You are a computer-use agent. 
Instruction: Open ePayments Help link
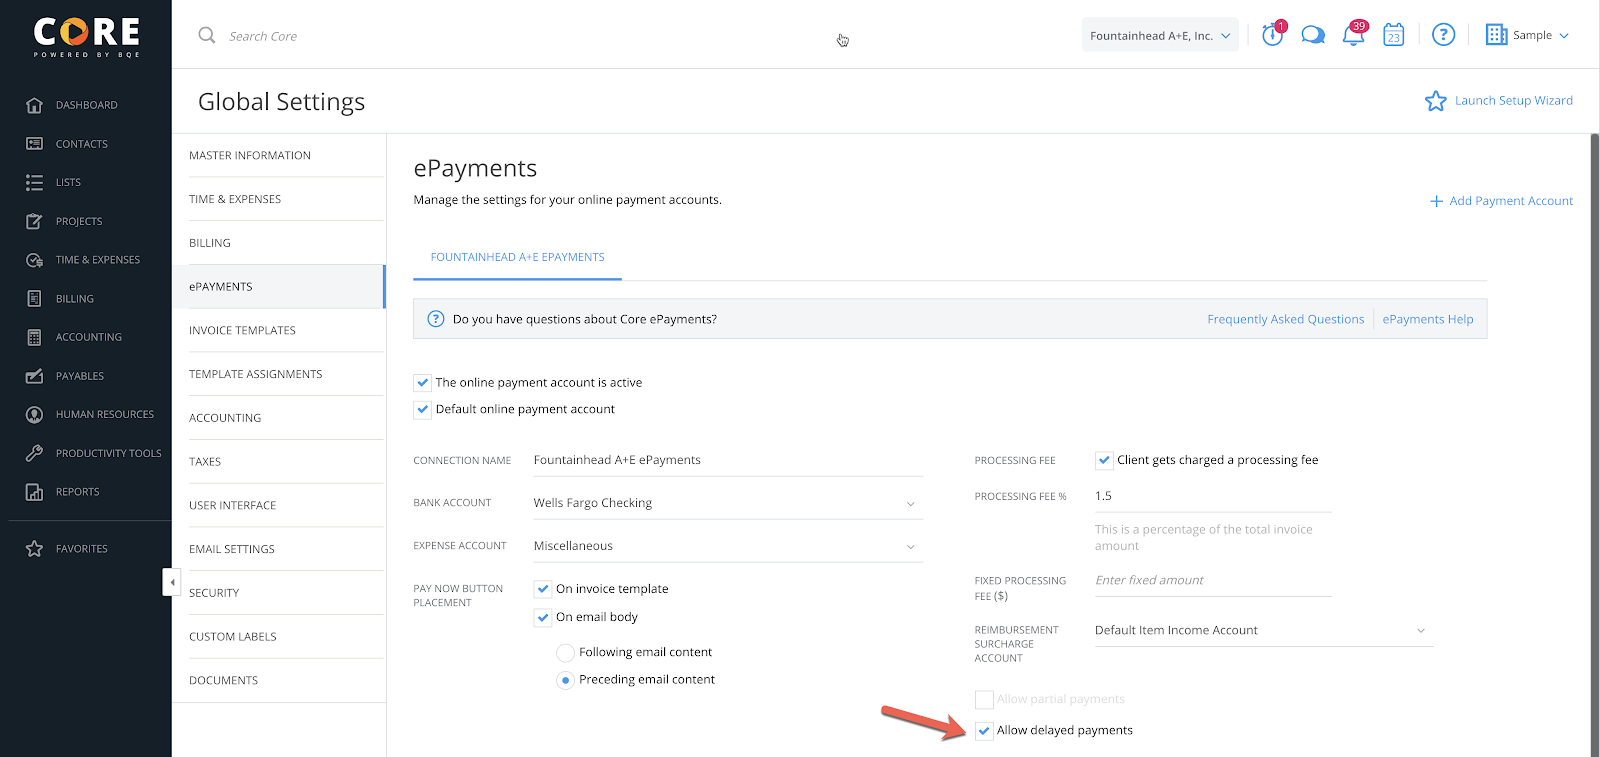click(1427, 319)
